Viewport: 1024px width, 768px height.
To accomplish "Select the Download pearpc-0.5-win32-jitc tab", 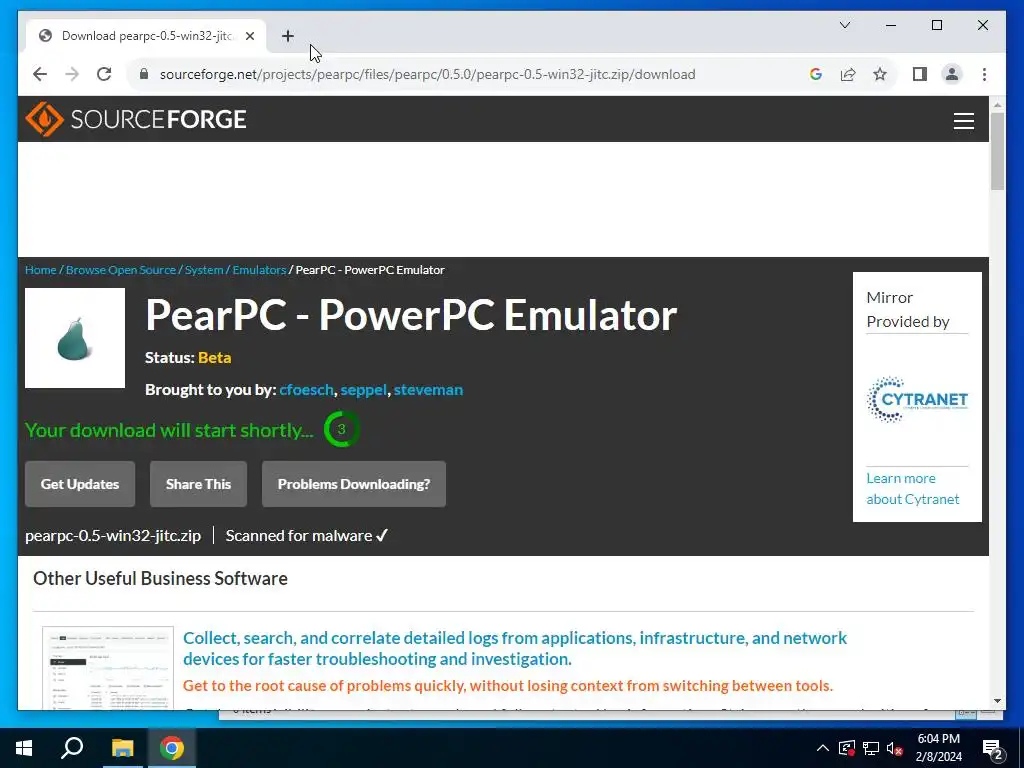I will (x=146, y=36).
